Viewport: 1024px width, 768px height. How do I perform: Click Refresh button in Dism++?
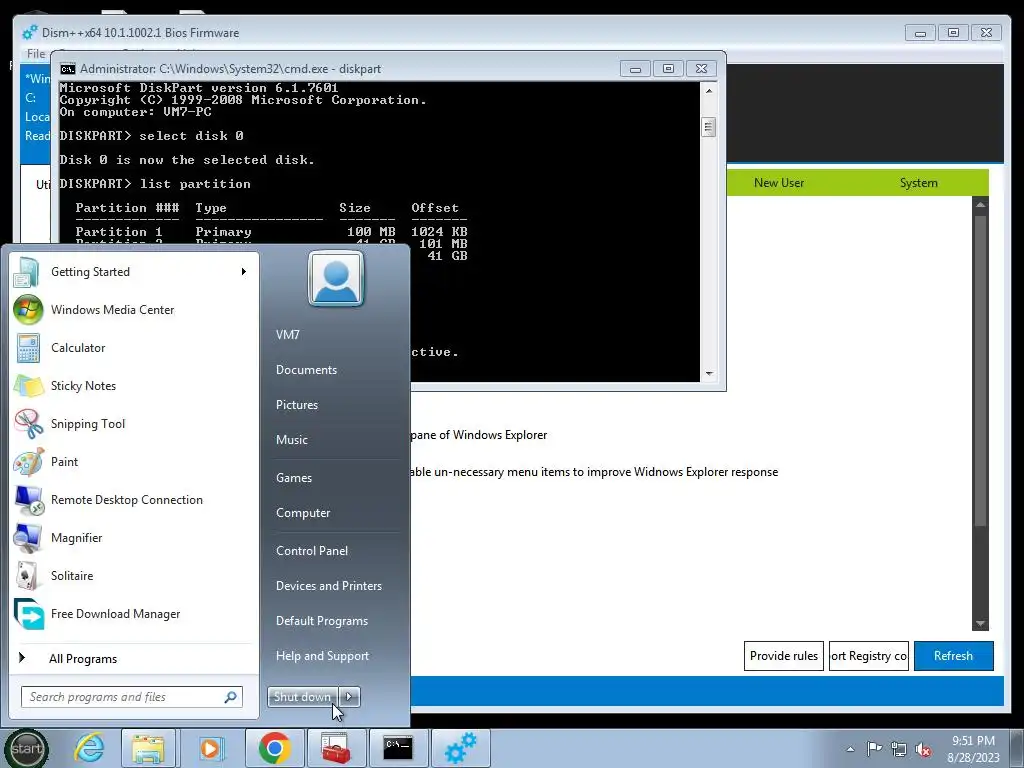coord(953,656)
